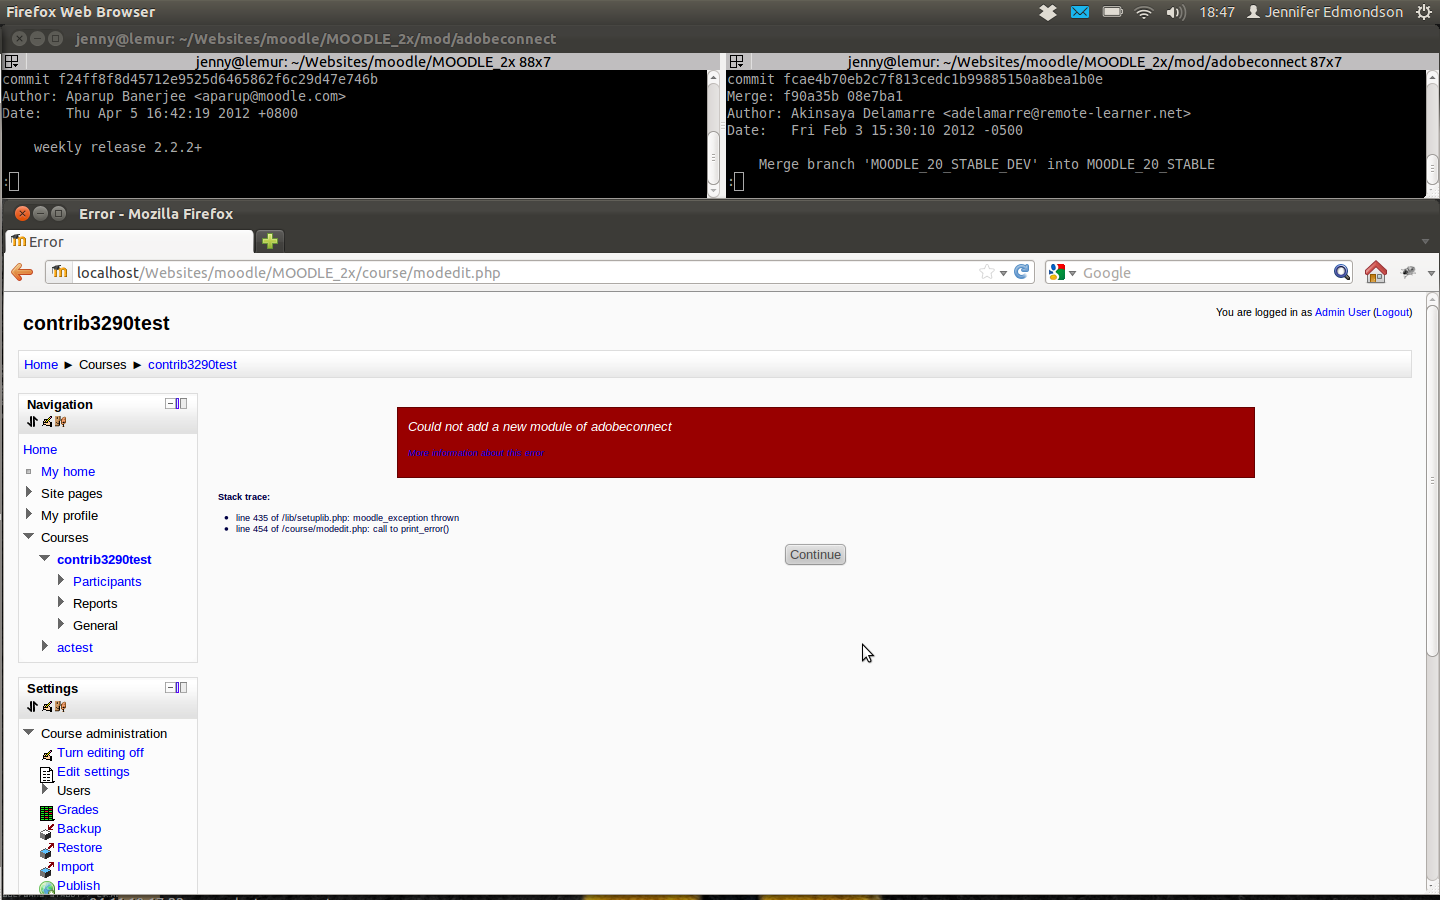The height and width of the screenshot is (900, 1440).
Task: Open the Dropbox indicator in top panel
Action: pyautogui.click(x=1048, y=12)
